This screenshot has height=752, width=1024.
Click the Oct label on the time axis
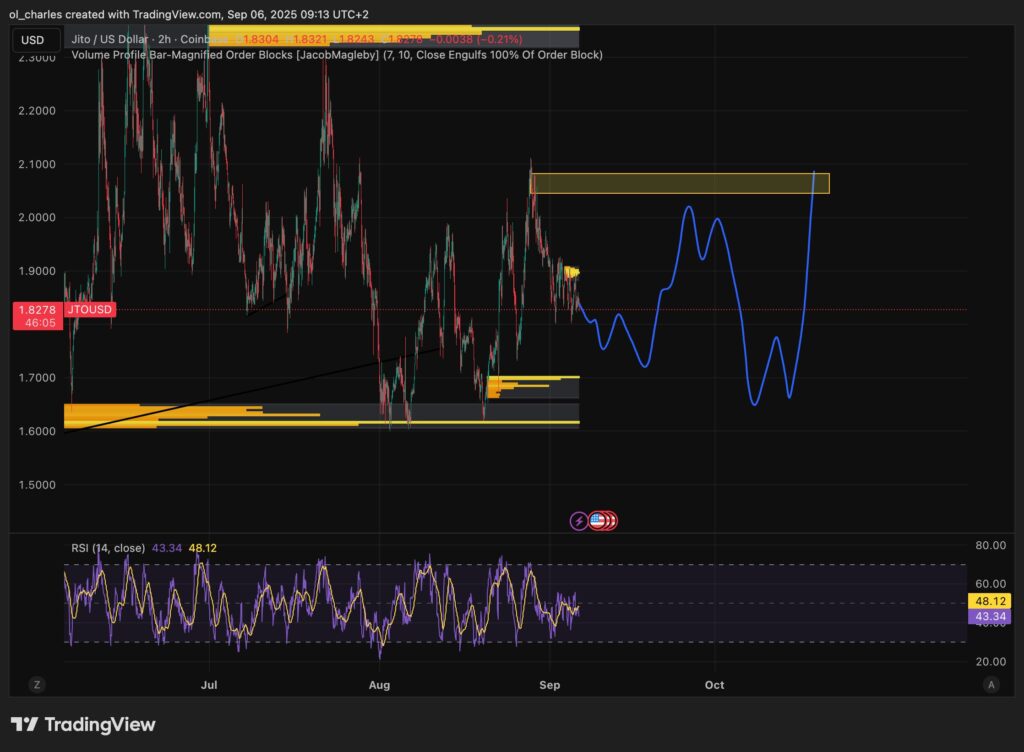(x=714, y=685)
